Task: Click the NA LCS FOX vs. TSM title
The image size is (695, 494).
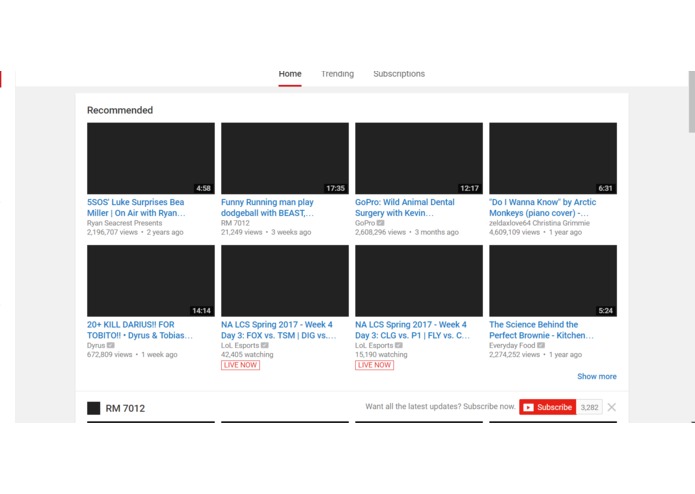Action: 279,330
